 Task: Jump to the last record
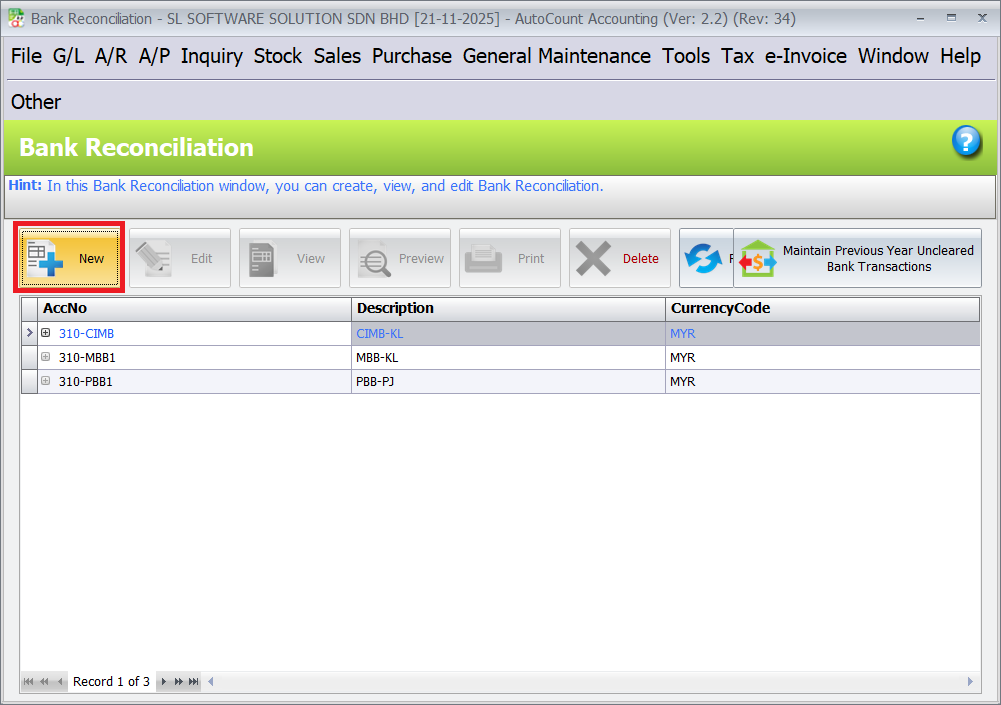(193, 681)
